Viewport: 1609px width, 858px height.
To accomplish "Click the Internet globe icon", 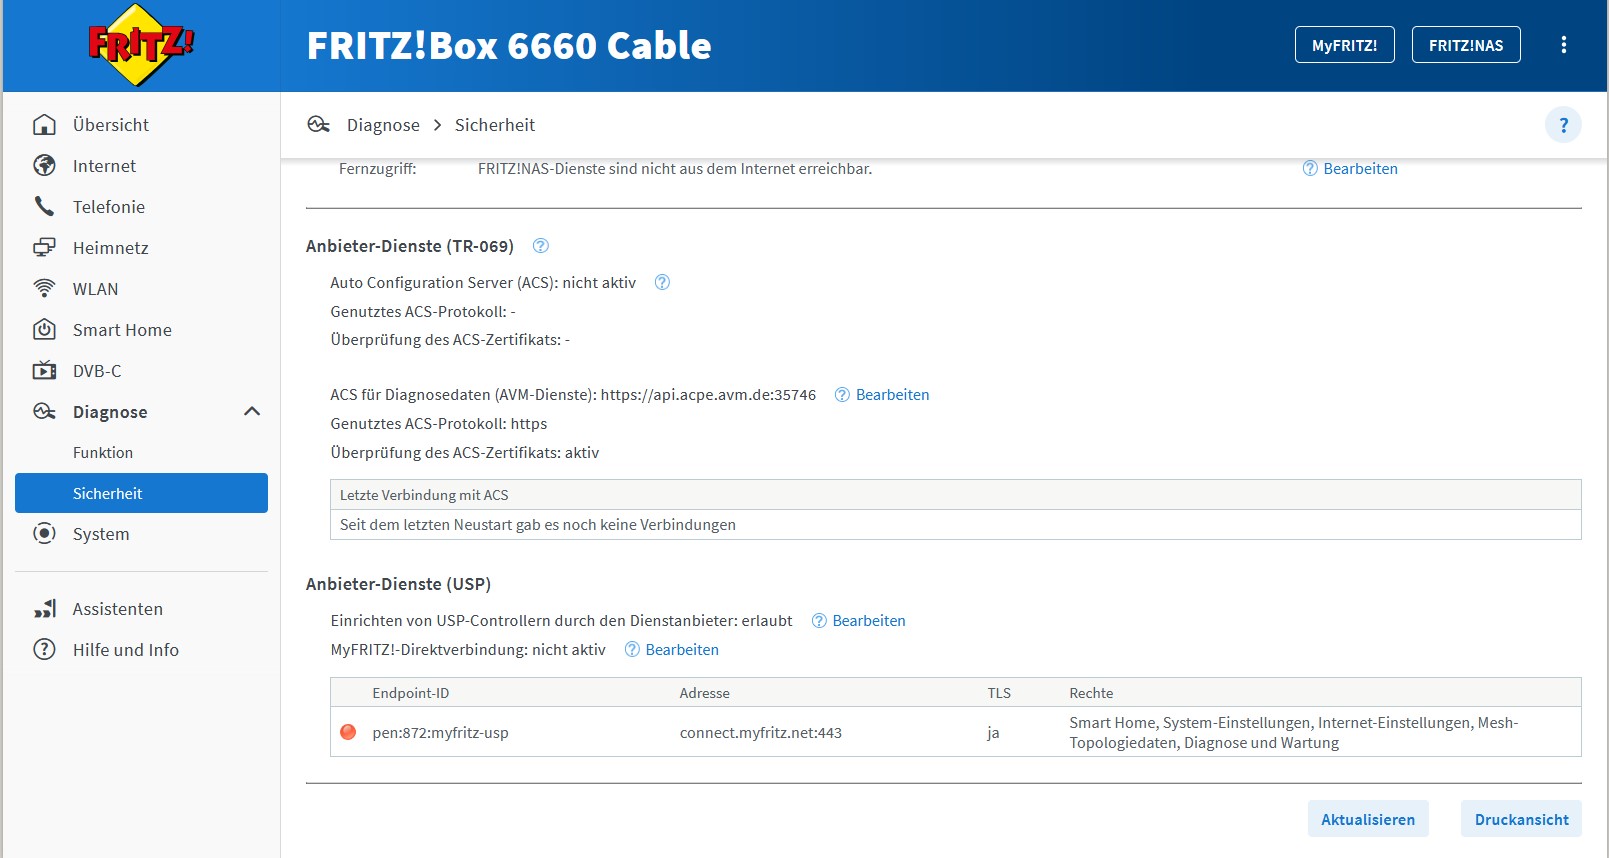I will point(44,166).
